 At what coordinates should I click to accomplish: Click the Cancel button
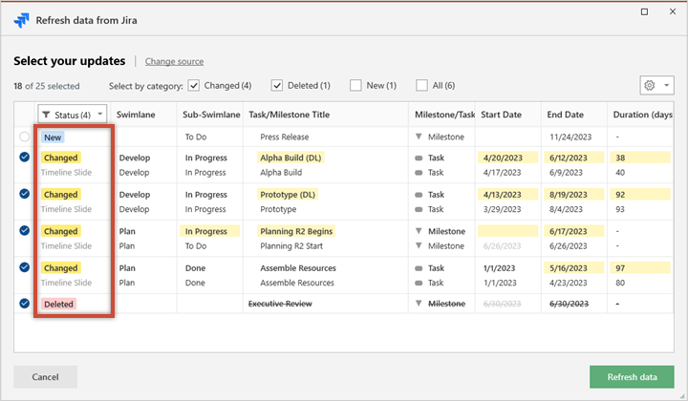coord(45,377)
